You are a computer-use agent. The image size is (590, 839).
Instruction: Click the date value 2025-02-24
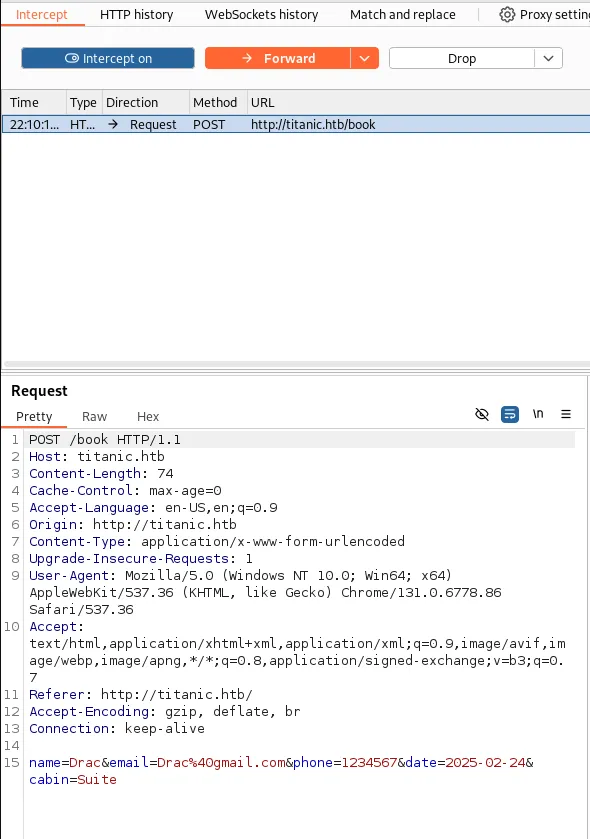click(485, 762)
